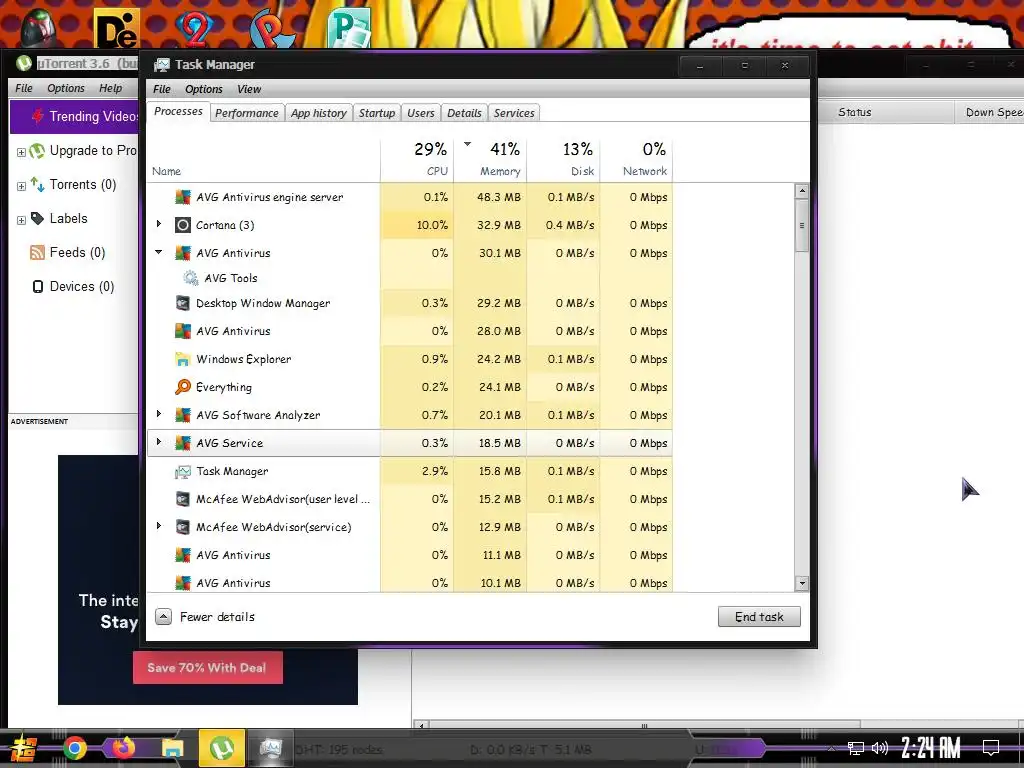Open uTorrent Options menu

click(x=65, y=88)
